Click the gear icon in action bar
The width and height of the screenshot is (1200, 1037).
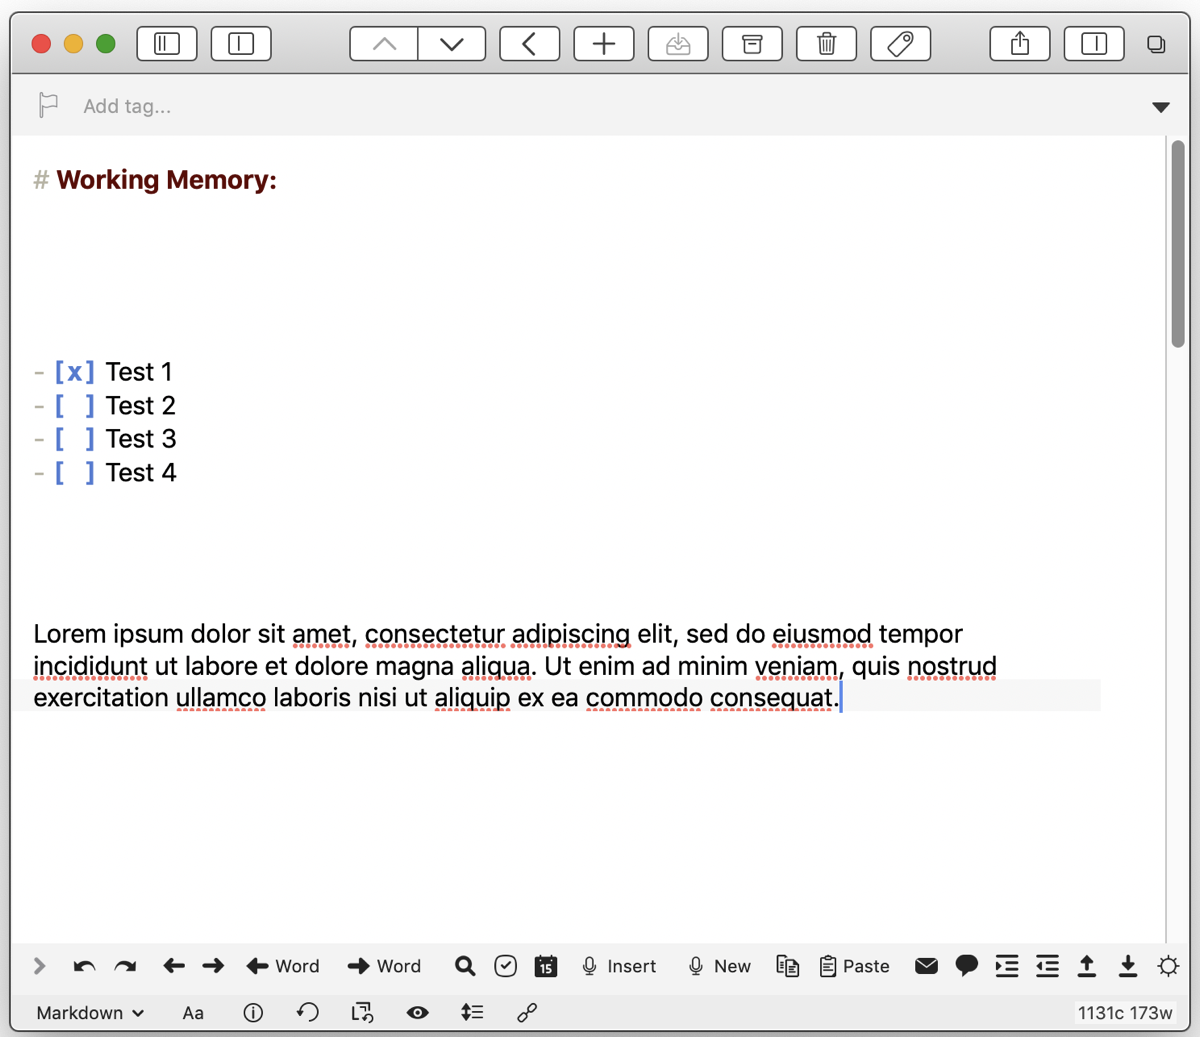pos(1168,966)
